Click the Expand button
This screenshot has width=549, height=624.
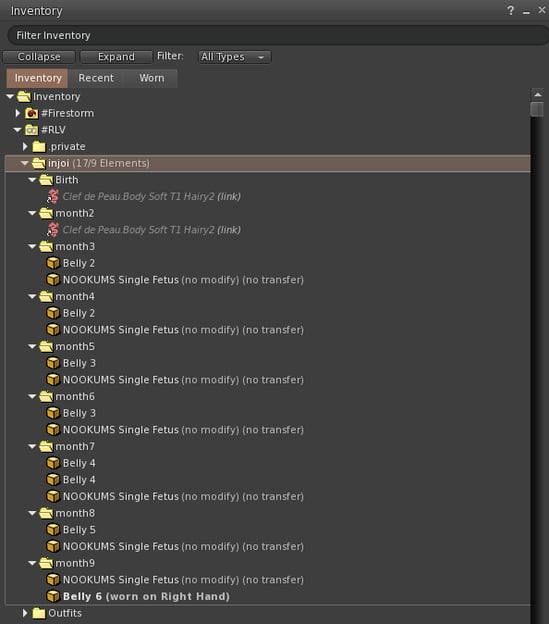click(x=116, y=57)
